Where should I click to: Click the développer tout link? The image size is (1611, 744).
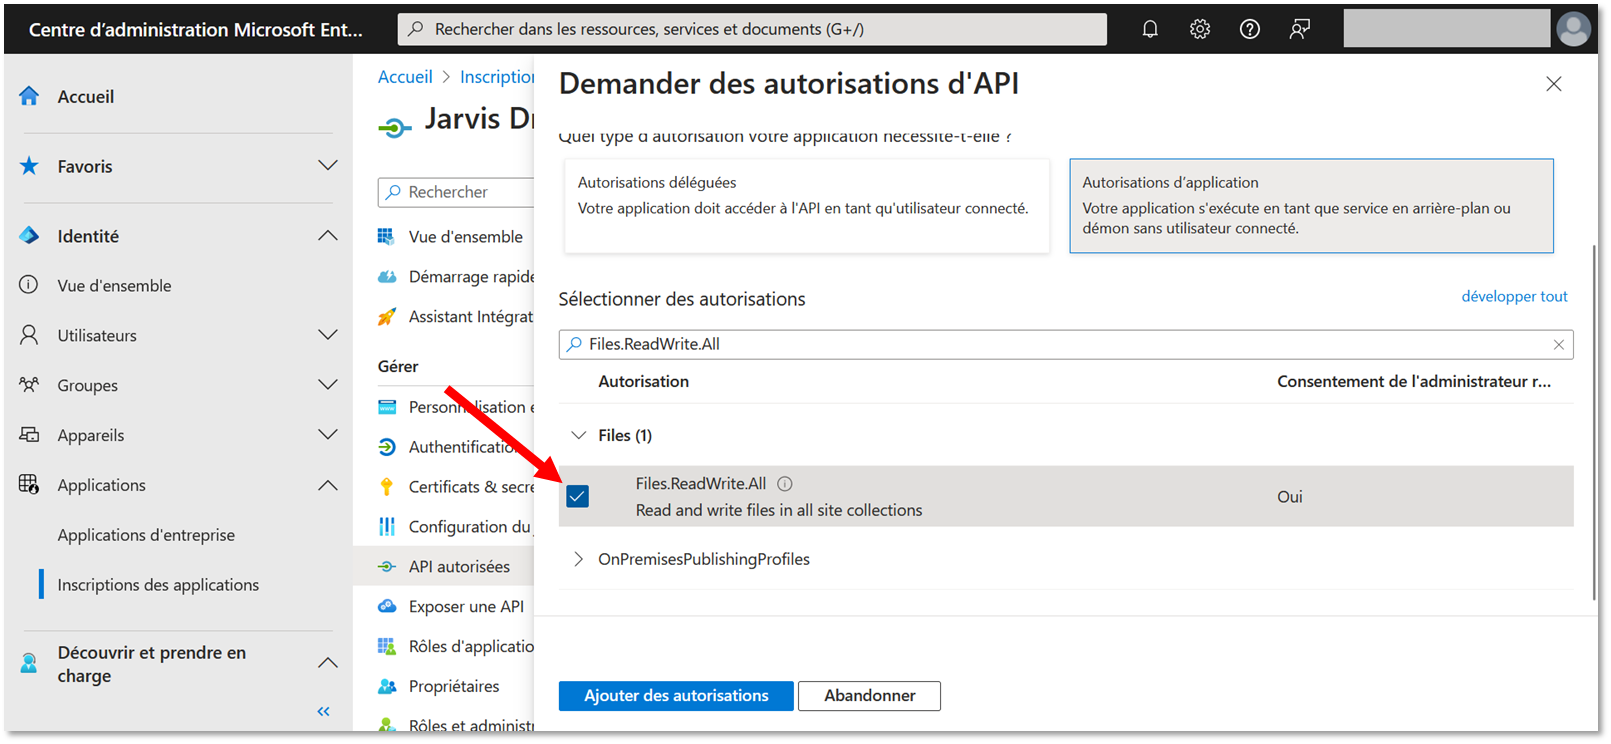pos(1514,297)
